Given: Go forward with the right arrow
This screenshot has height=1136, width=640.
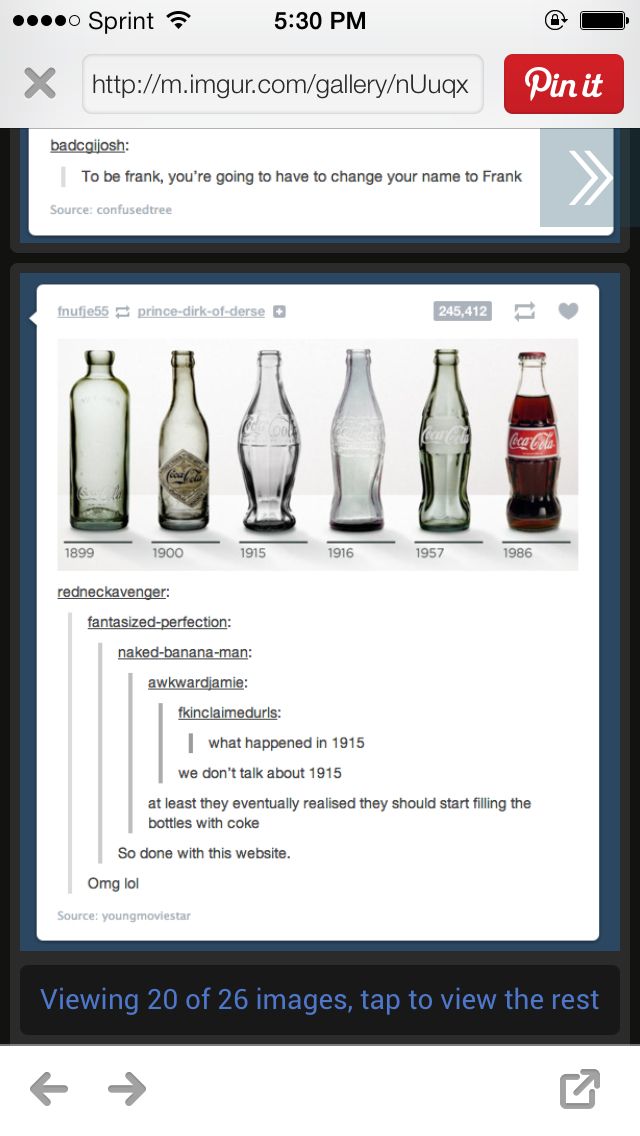Looking at the screenshot, I should click(127, 1088).
